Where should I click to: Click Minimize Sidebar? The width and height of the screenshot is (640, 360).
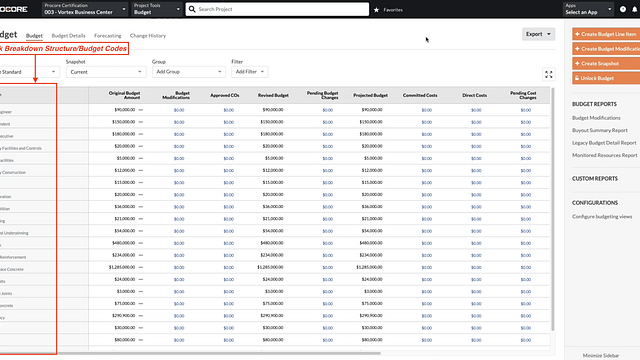click(600, 356)
